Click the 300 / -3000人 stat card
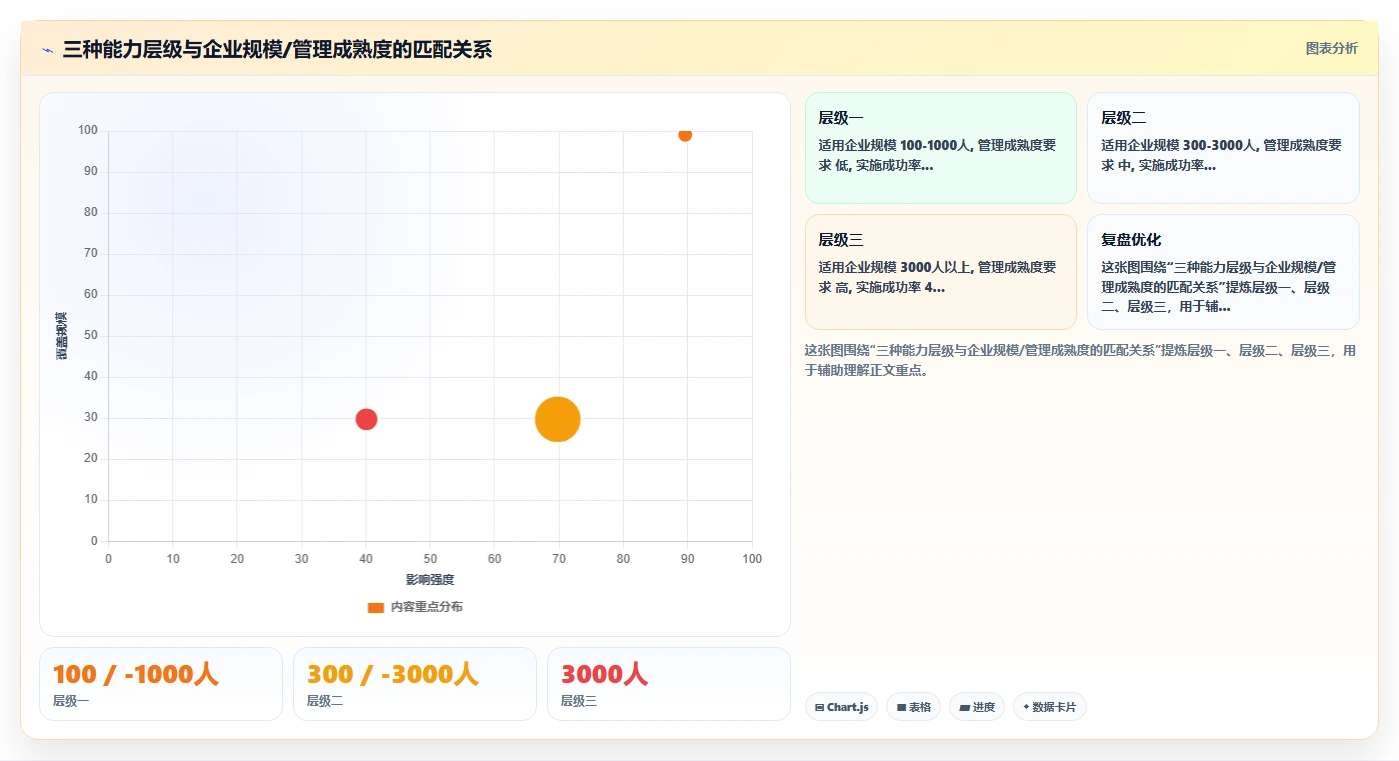Image resolution: width=1399 pixels, height=761 pixels. click(415, 684)
